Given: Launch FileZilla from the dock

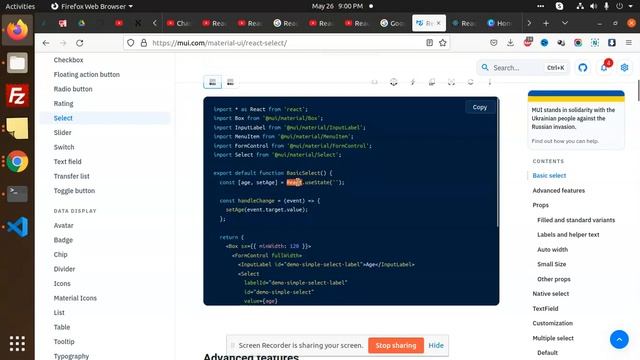Looking at the screenshot, I should click(17, 96).
